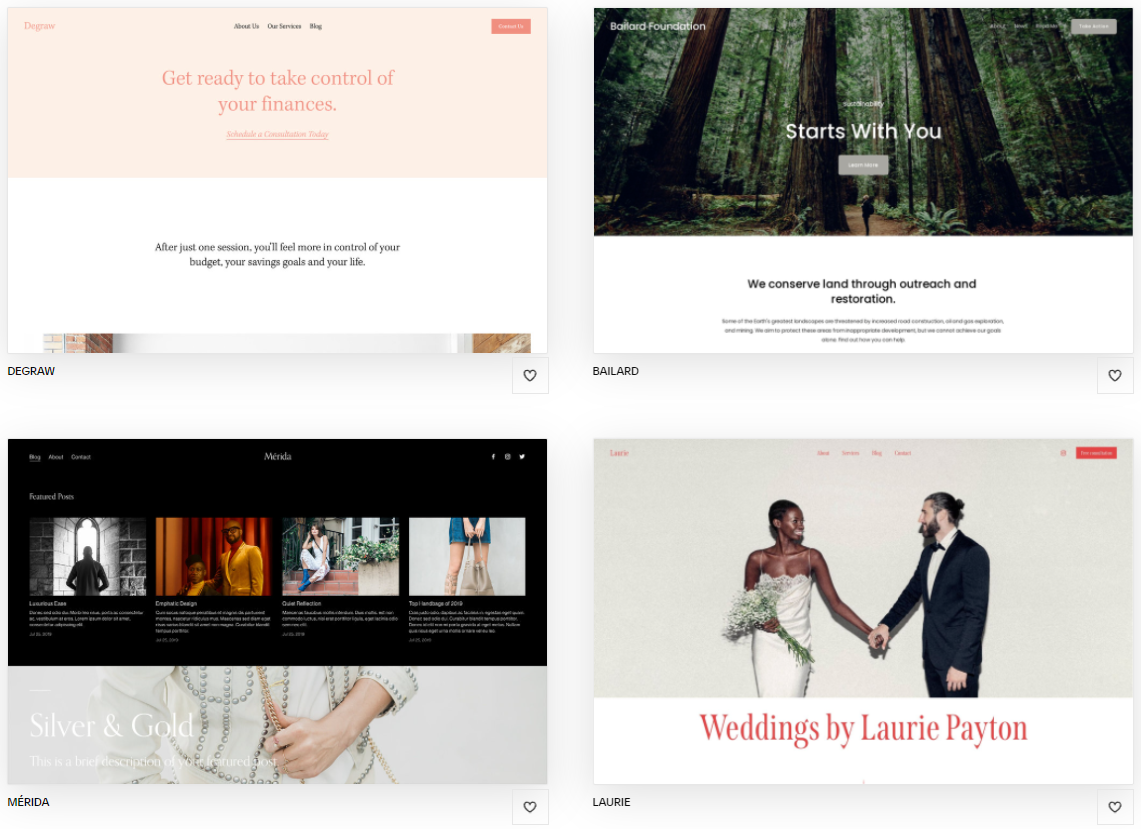1141x829 pixels.
Task: Click the Bailard Foundation logo text
Action: [658, 26]
